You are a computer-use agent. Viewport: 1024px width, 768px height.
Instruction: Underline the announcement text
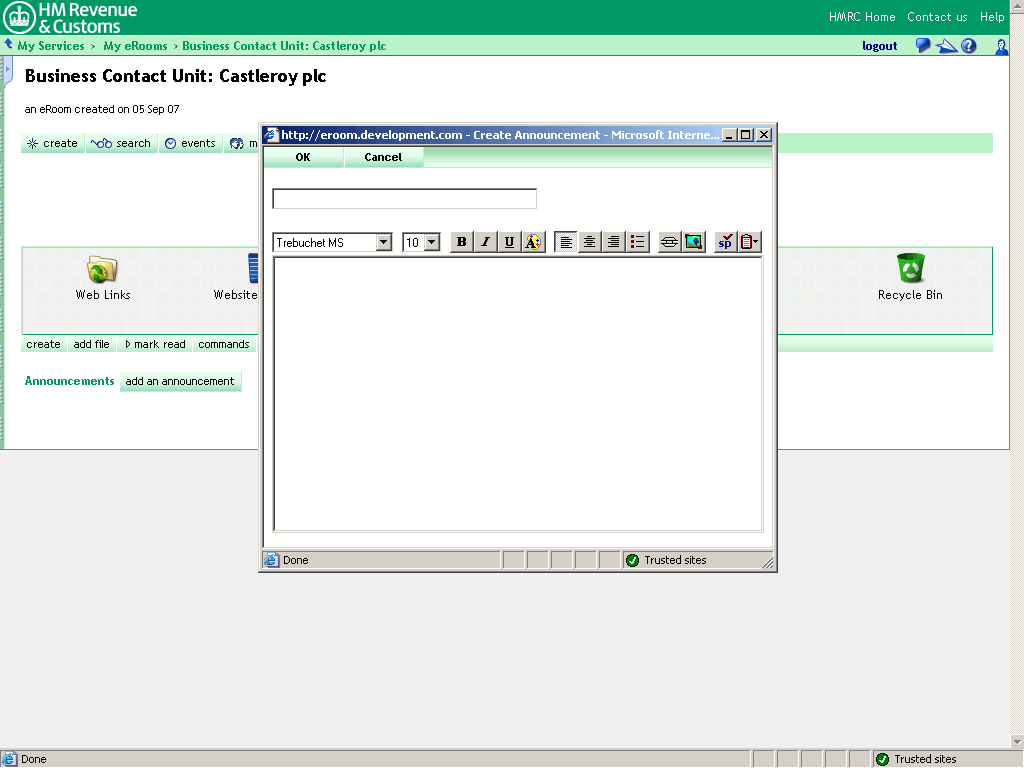(509, 241)
